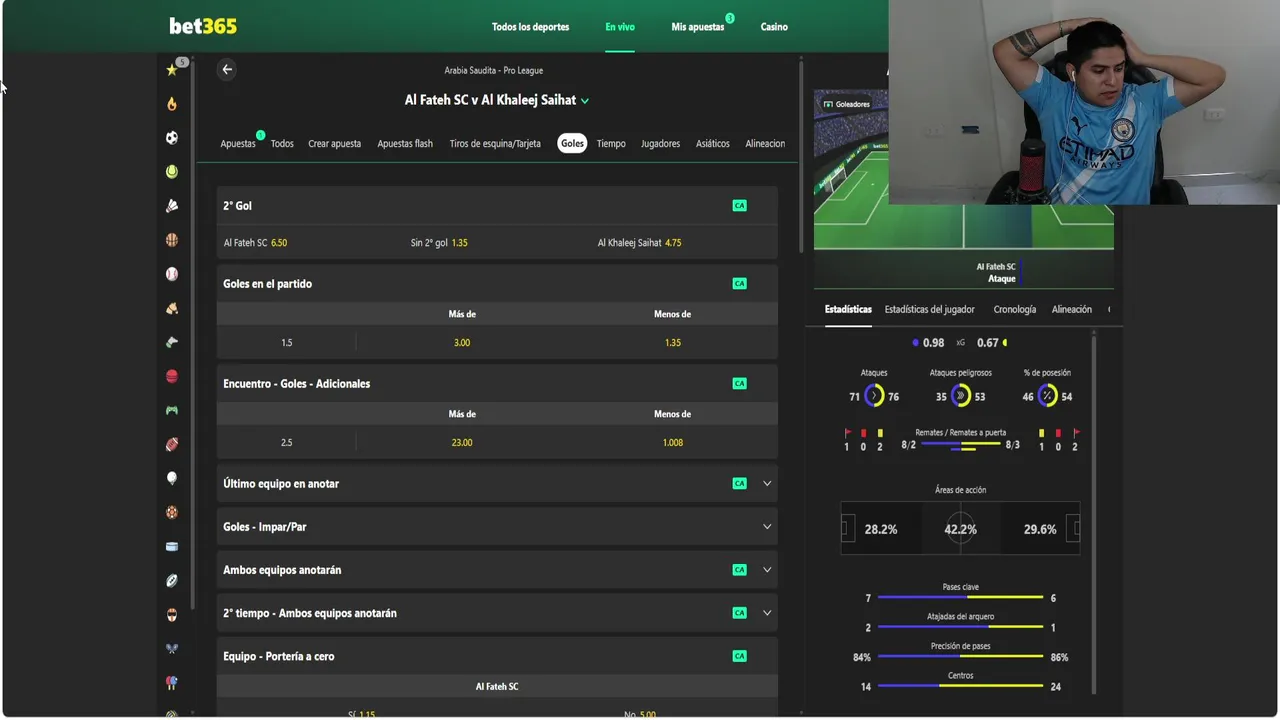Open the Tiempo market tab
The height and width of the screenshot is (720, 1280).
[611, 144]
